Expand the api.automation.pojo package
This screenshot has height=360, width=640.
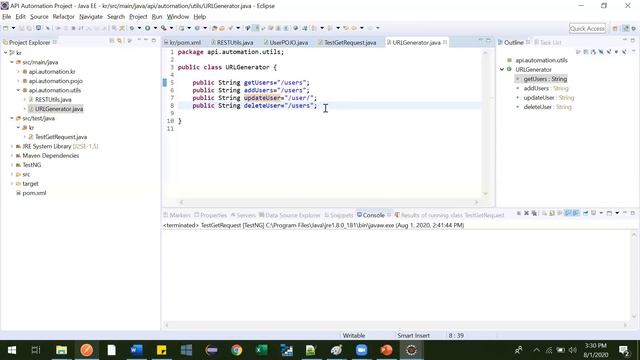tap(18, 81)
